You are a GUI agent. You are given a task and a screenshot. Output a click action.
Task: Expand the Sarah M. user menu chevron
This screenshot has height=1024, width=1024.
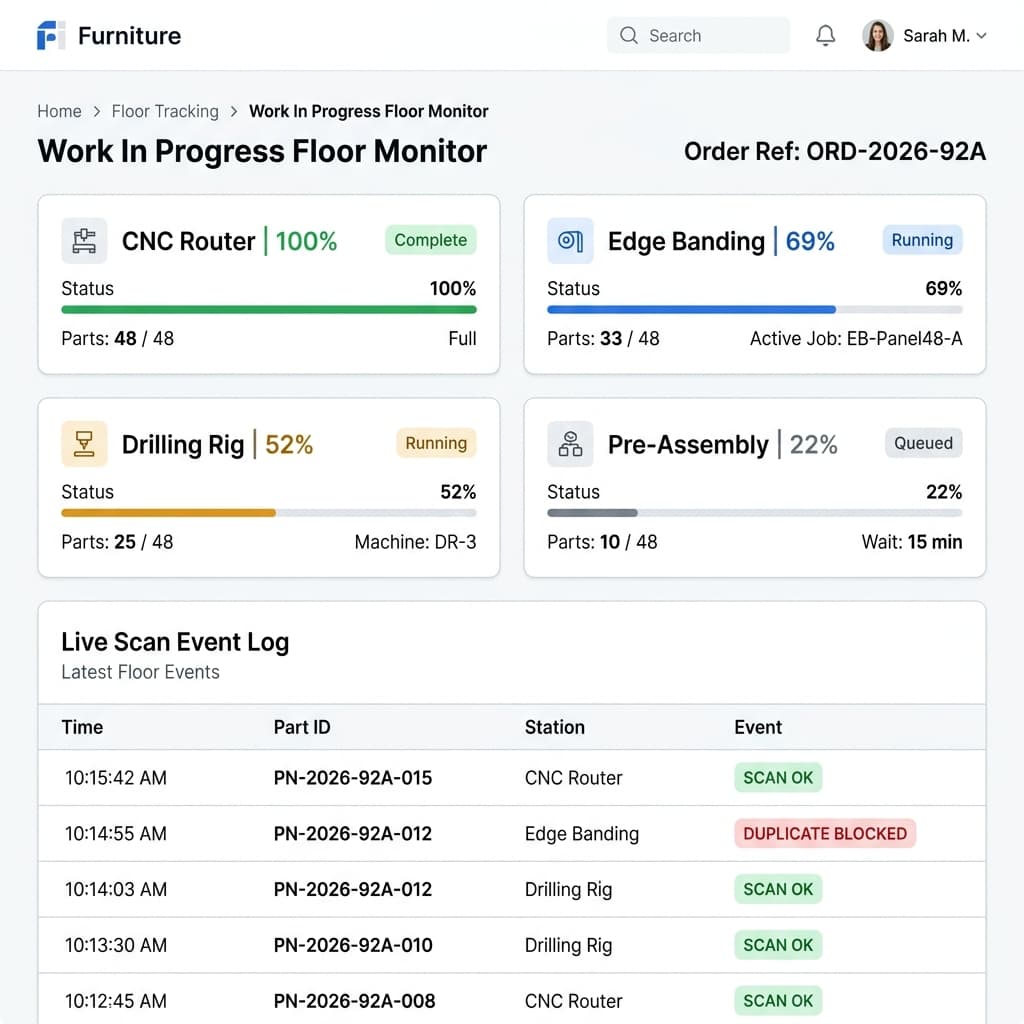(981, 36)
